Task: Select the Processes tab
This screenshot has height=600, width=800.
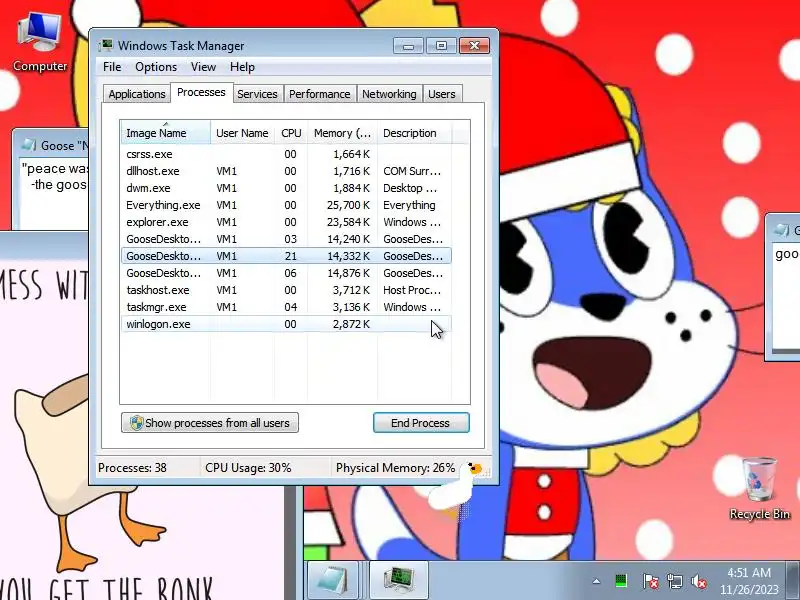Action: point(201,92)
